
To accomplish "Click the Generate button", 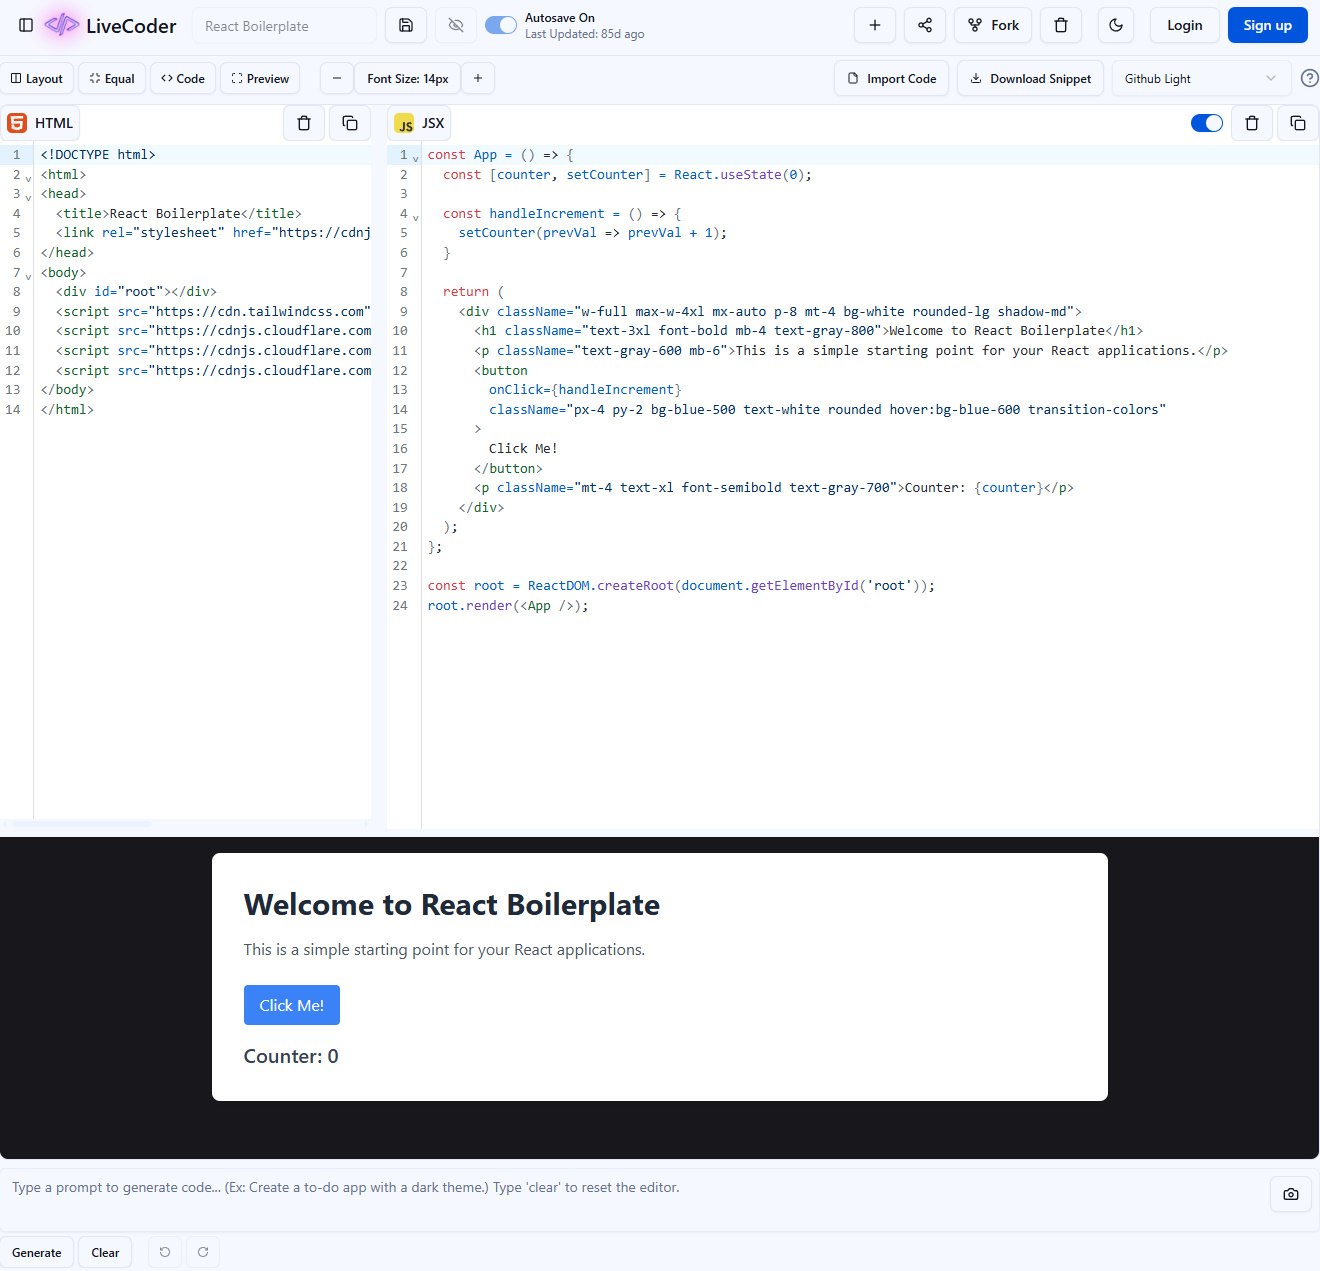I will coord(37,1252).
